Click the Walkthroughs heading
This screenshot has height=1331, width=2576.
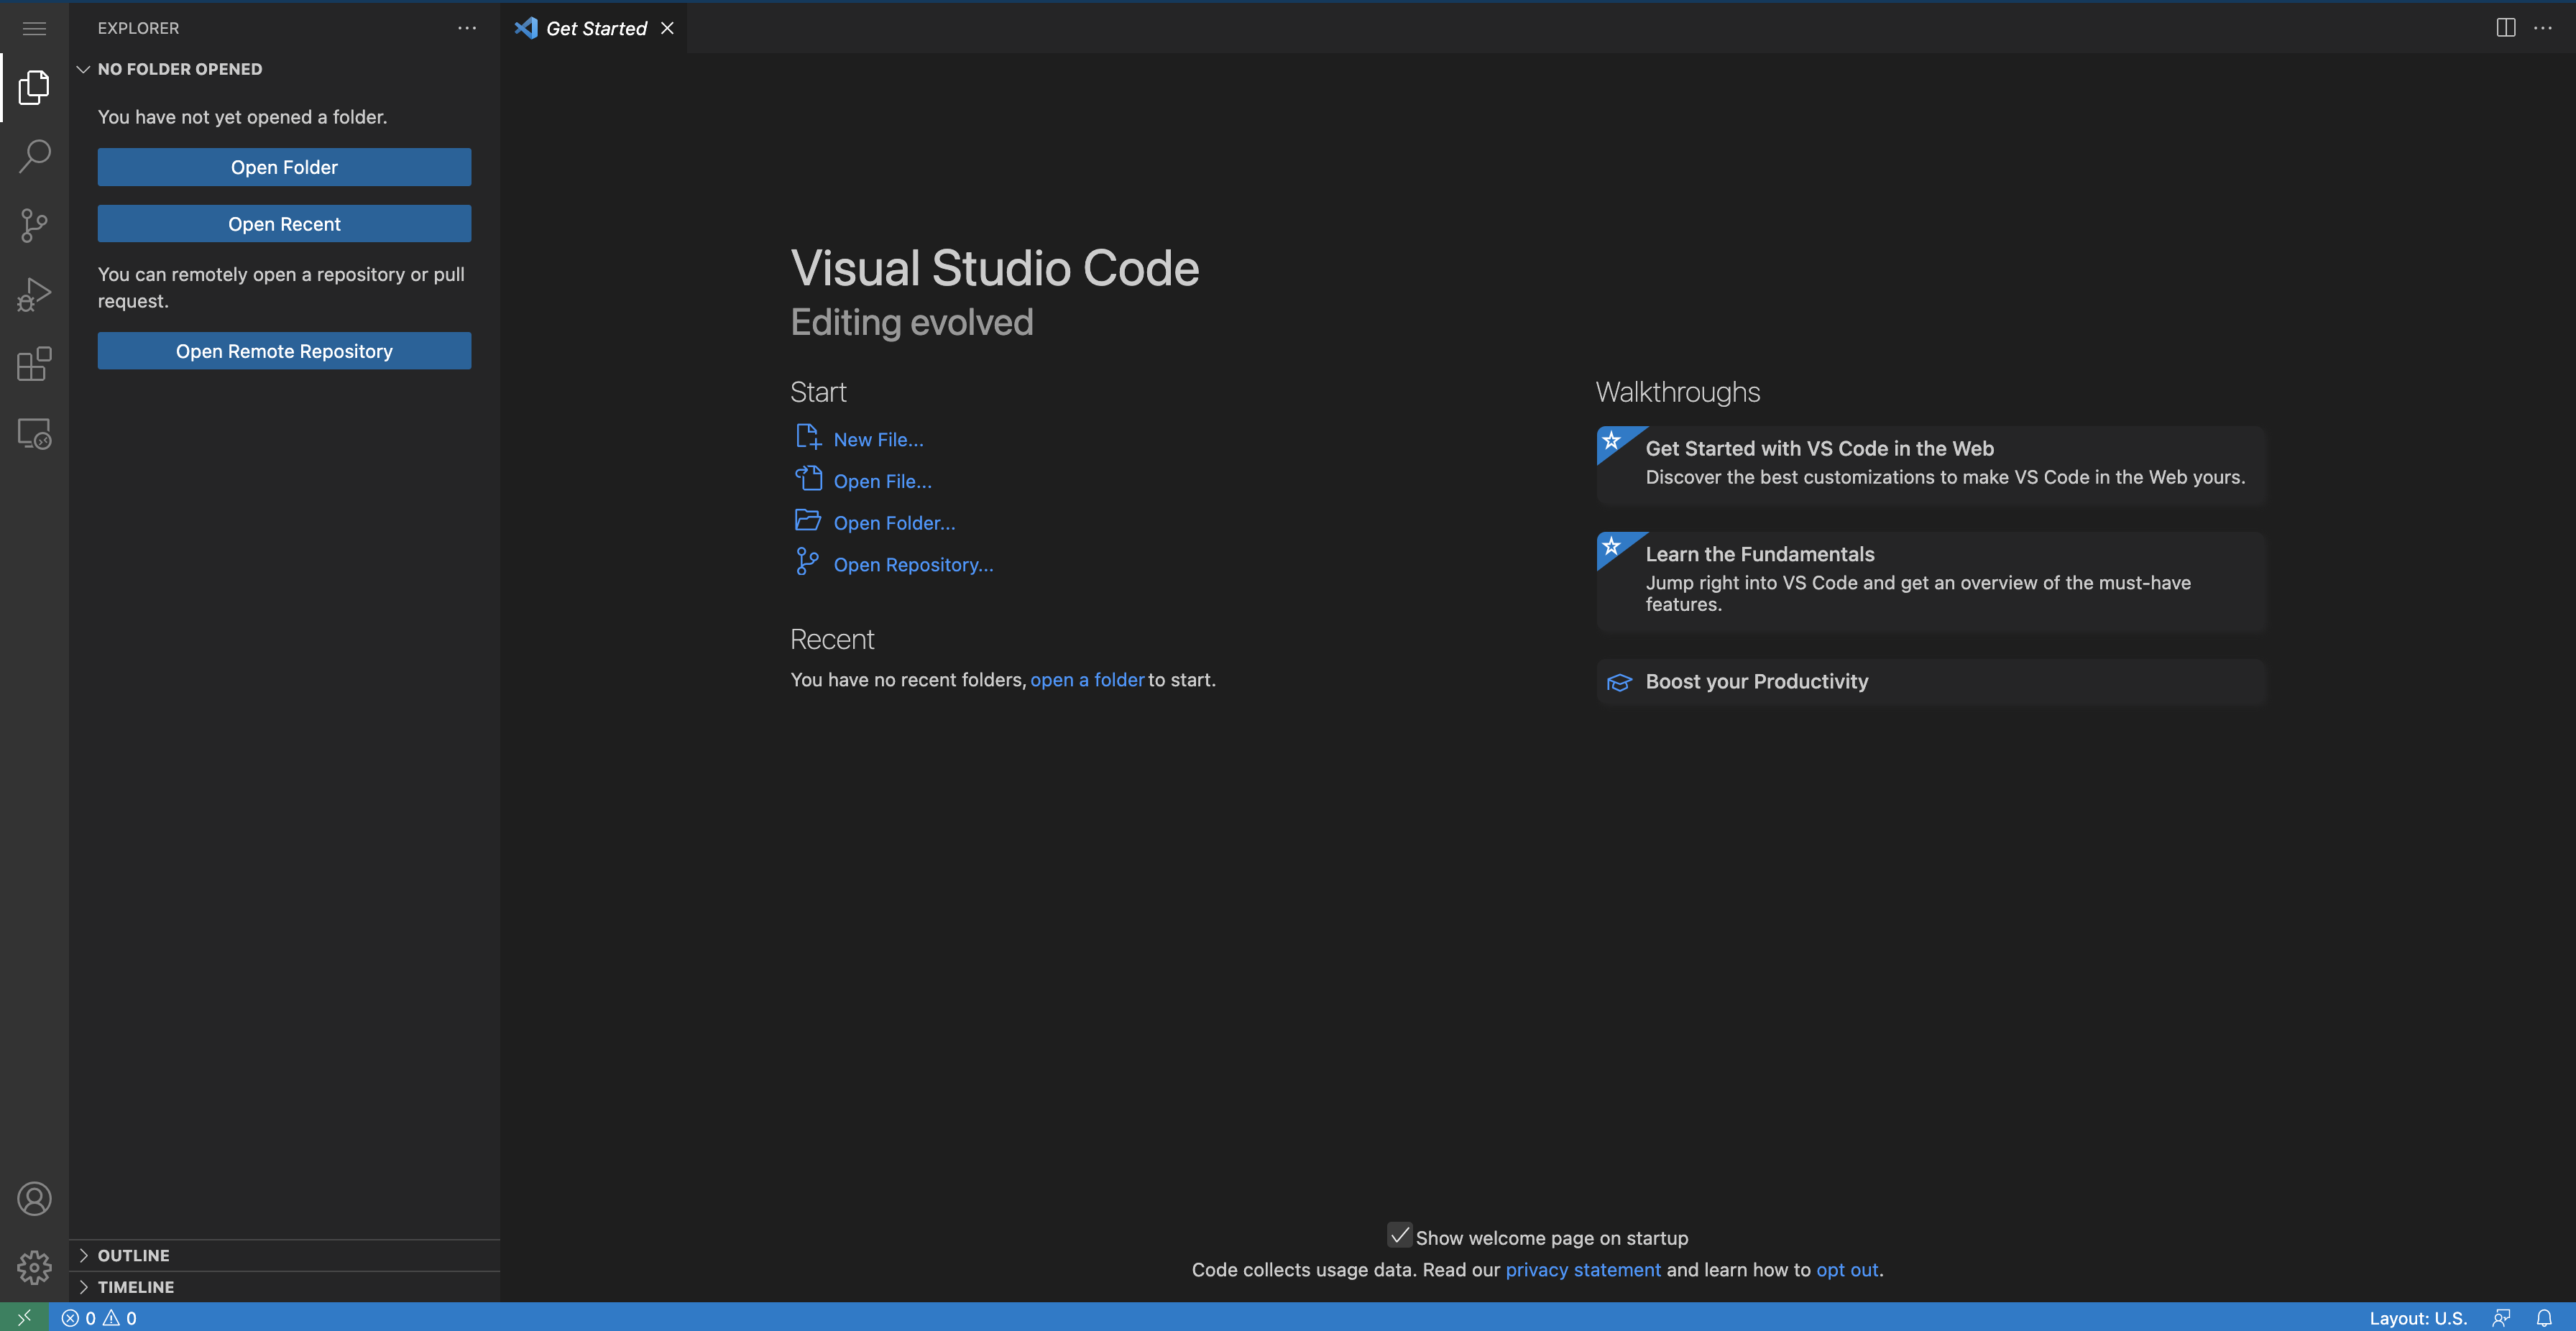(1677, 392)
